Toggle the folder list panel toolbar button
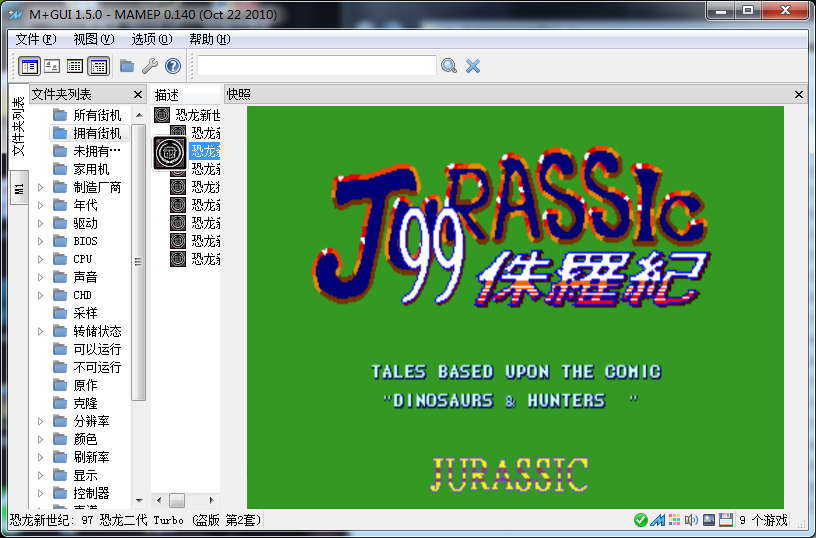This screenshot has height=538, width=816. pyautogui.click(x=29, y=66)
